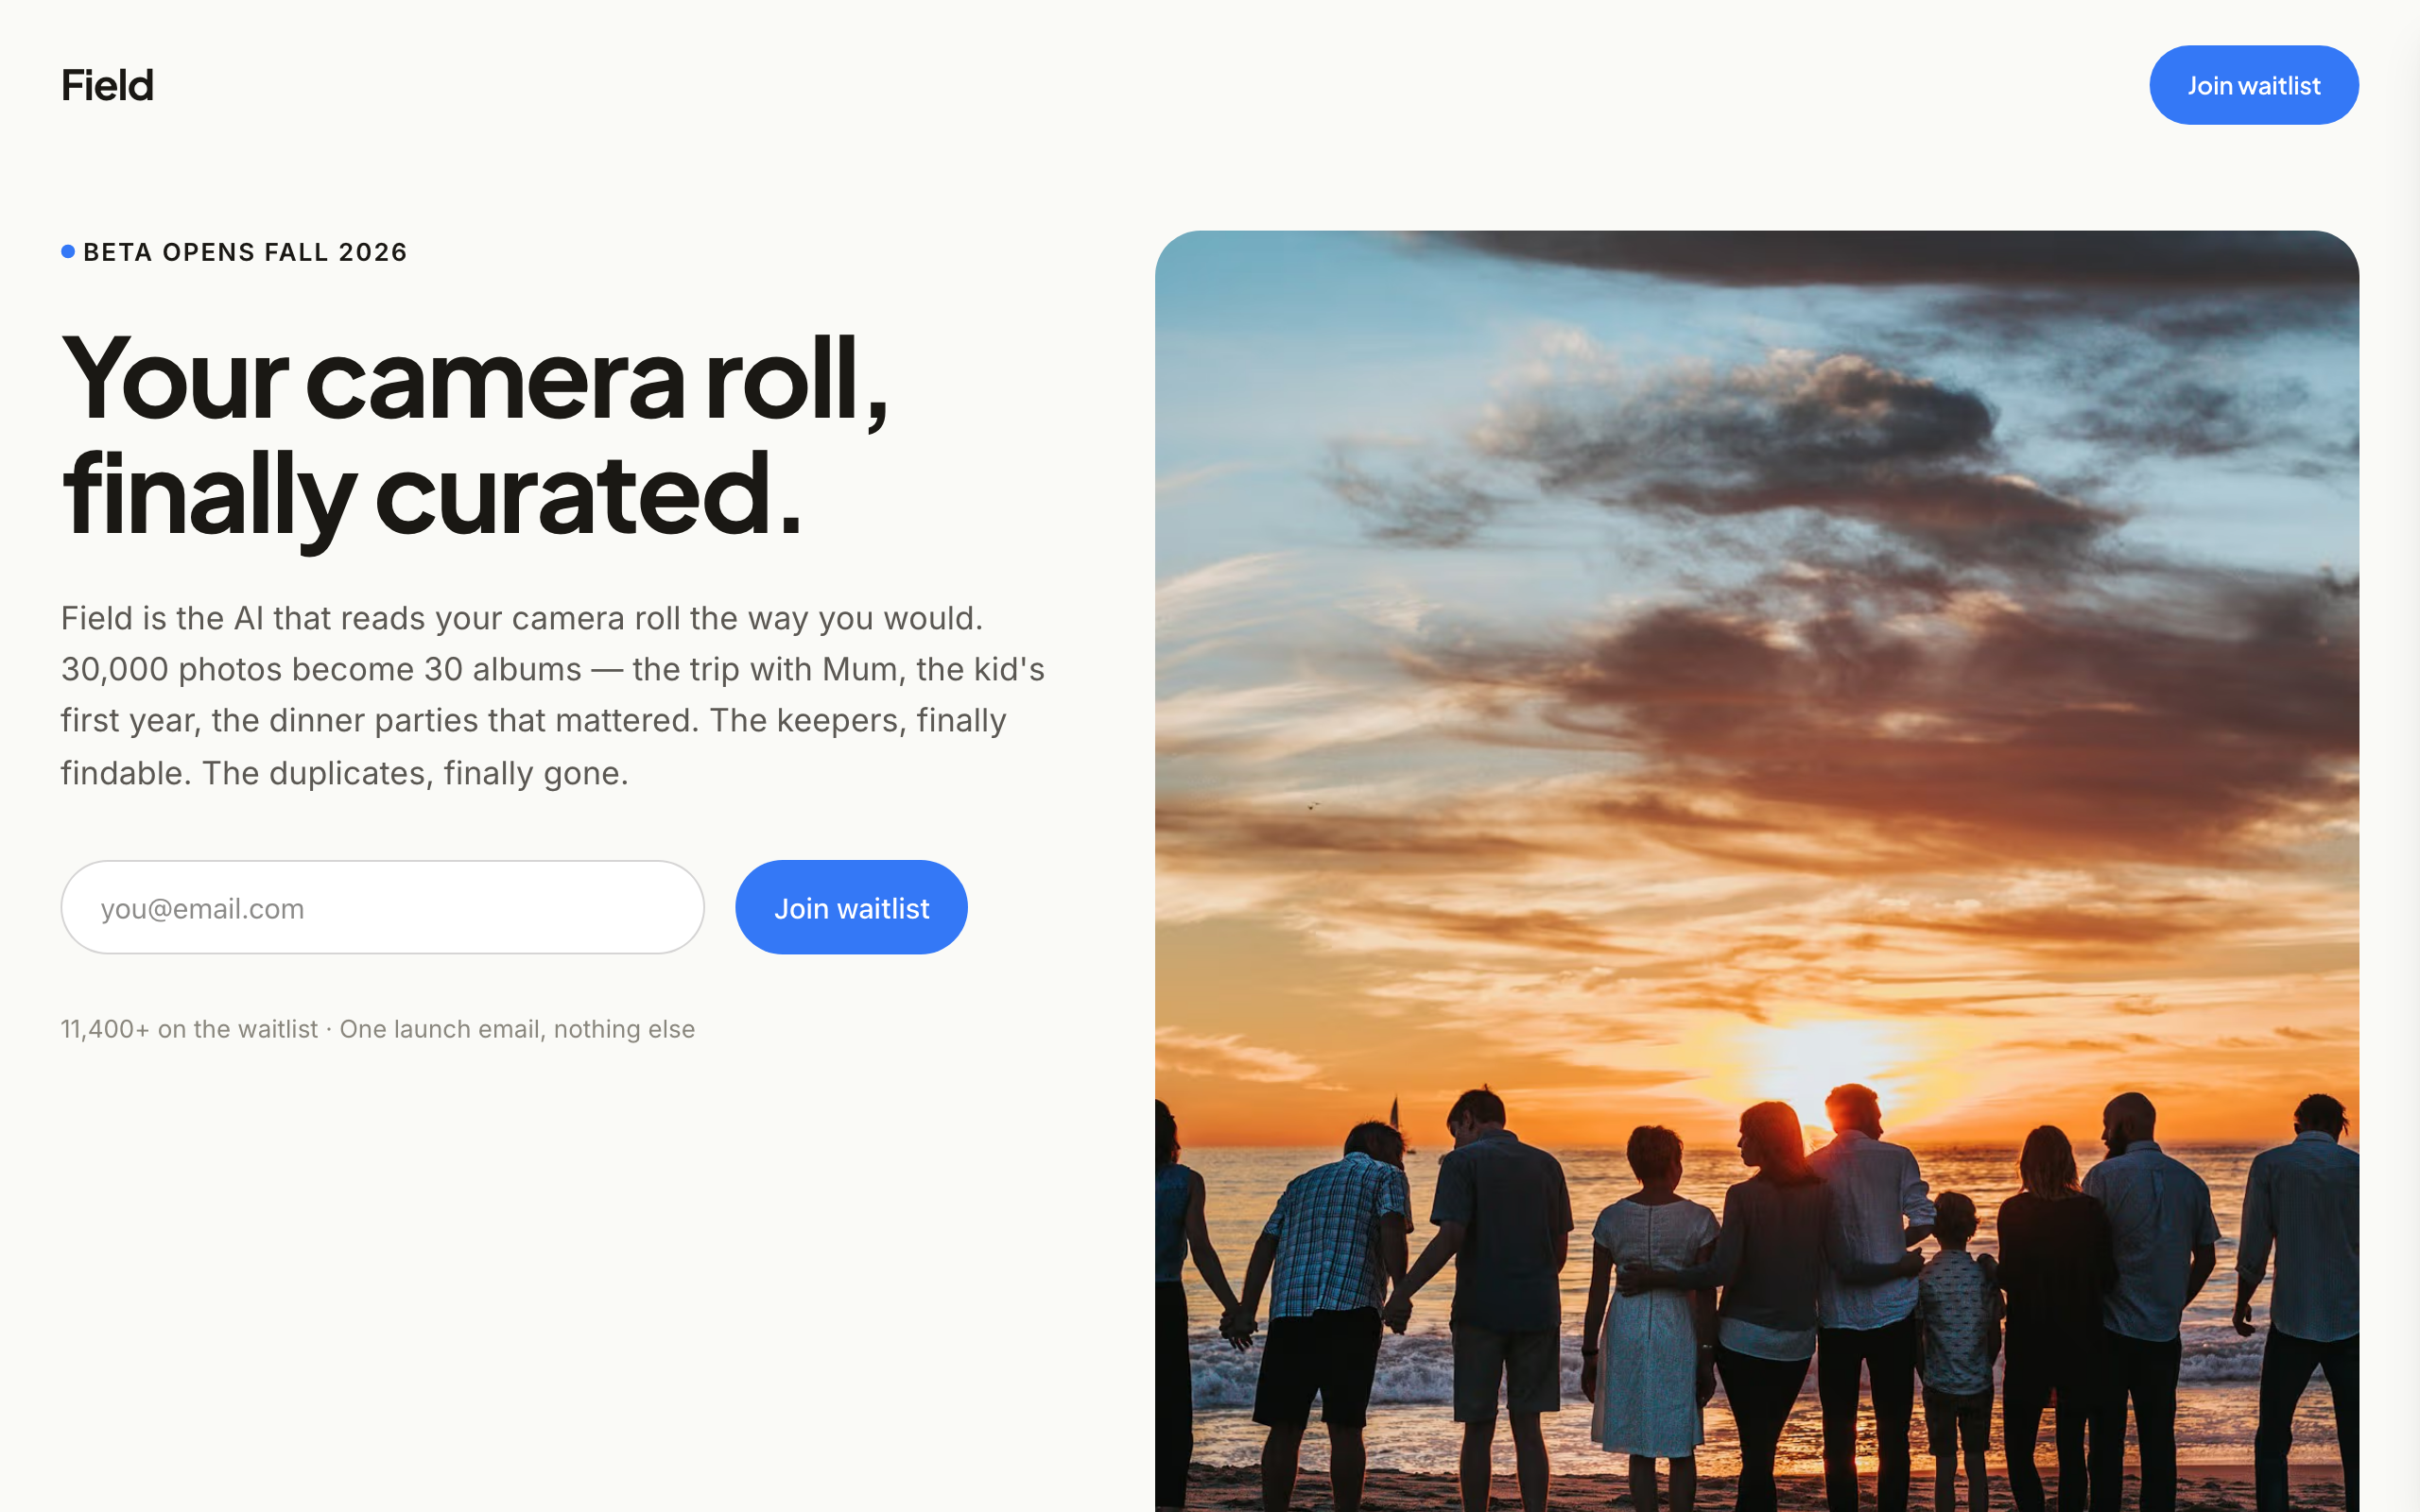Submit the Join waitlist button beside the email field
This screenshot has width=2420, height=1512.
851,907
